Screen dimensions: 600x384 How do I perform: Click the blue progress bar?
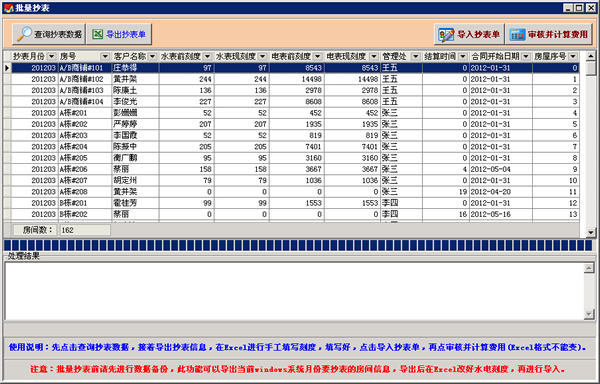tap(298, 245)
